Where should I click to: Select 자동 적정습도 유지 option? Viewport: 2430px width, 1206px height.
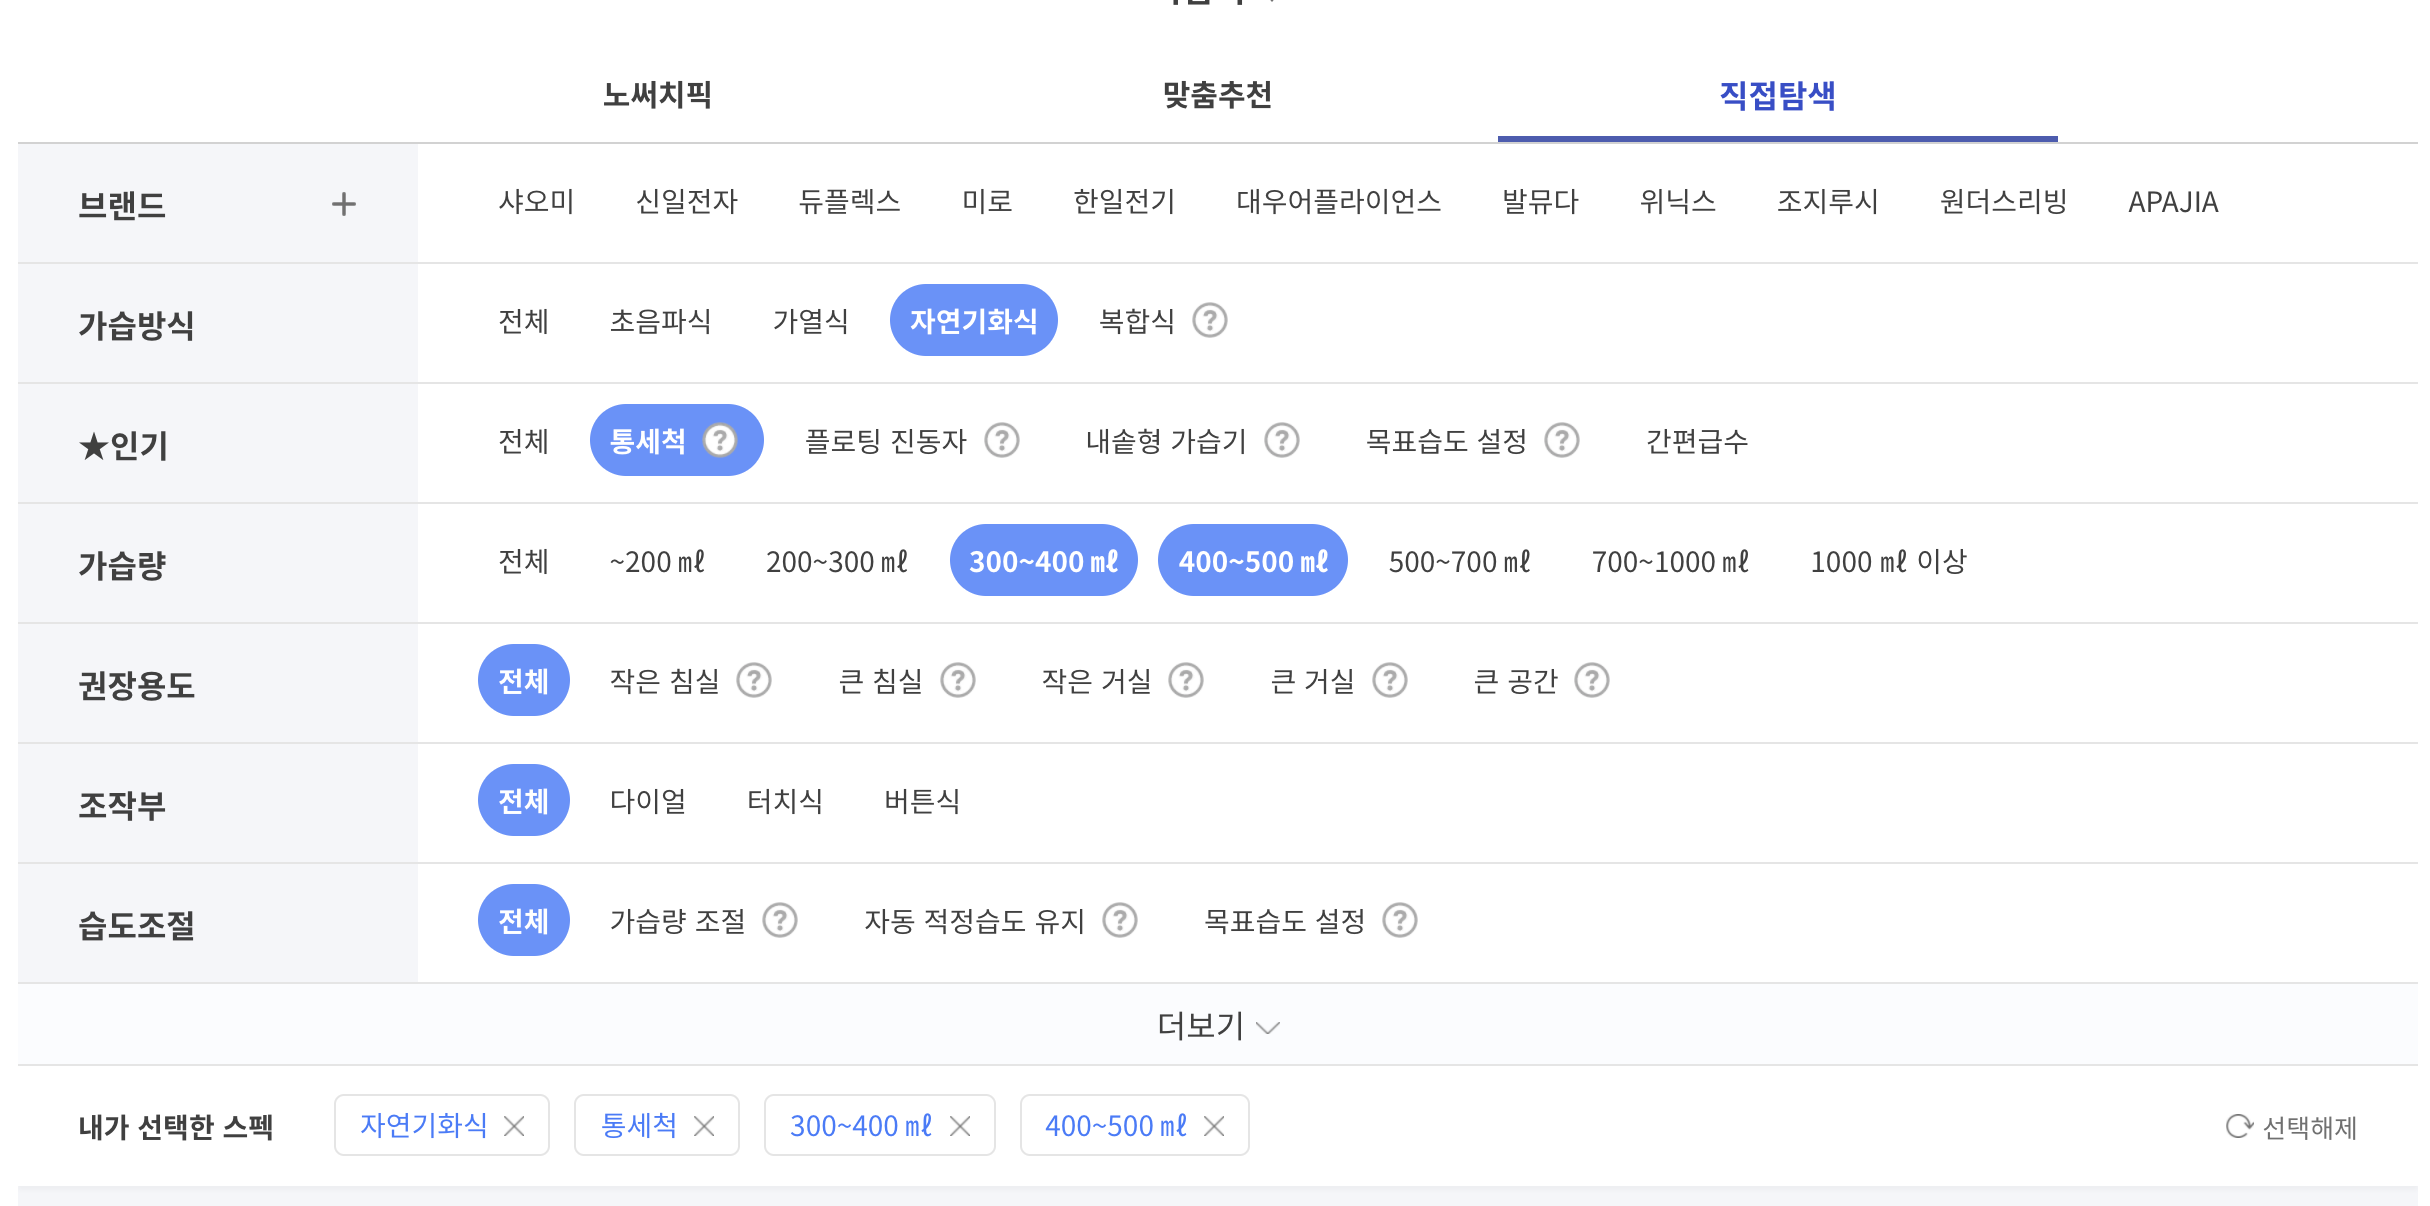click(x=974, y=920)
